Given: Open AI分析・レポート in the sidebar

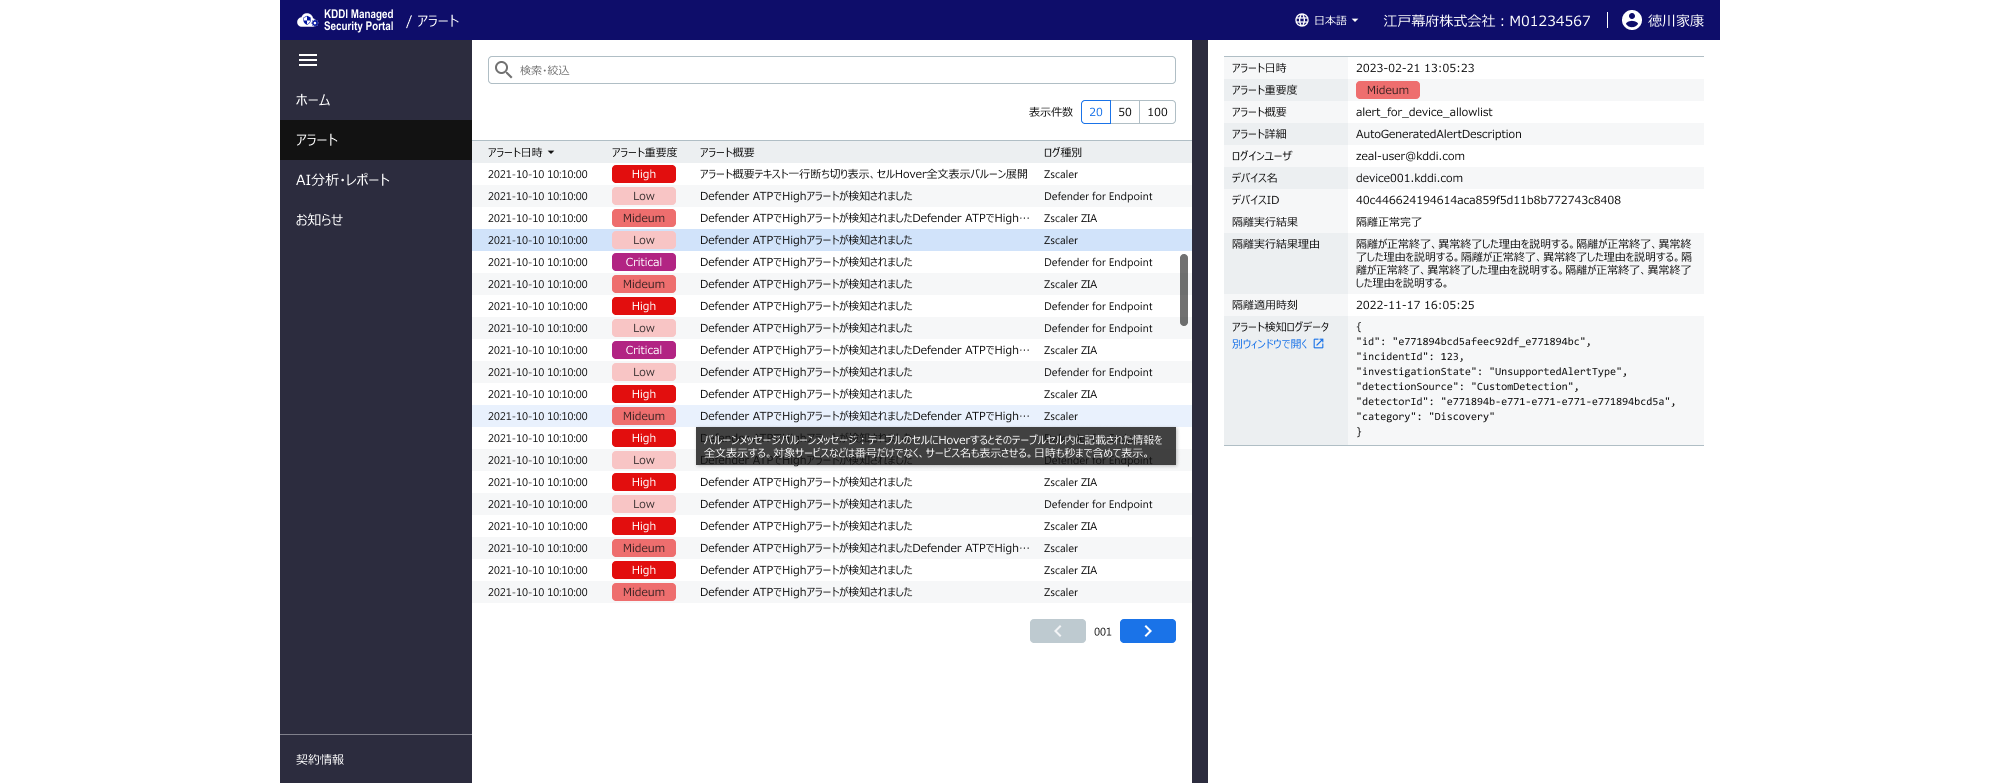Looking at the screenshot, I should pyautogui.click(x=342, y=180).
